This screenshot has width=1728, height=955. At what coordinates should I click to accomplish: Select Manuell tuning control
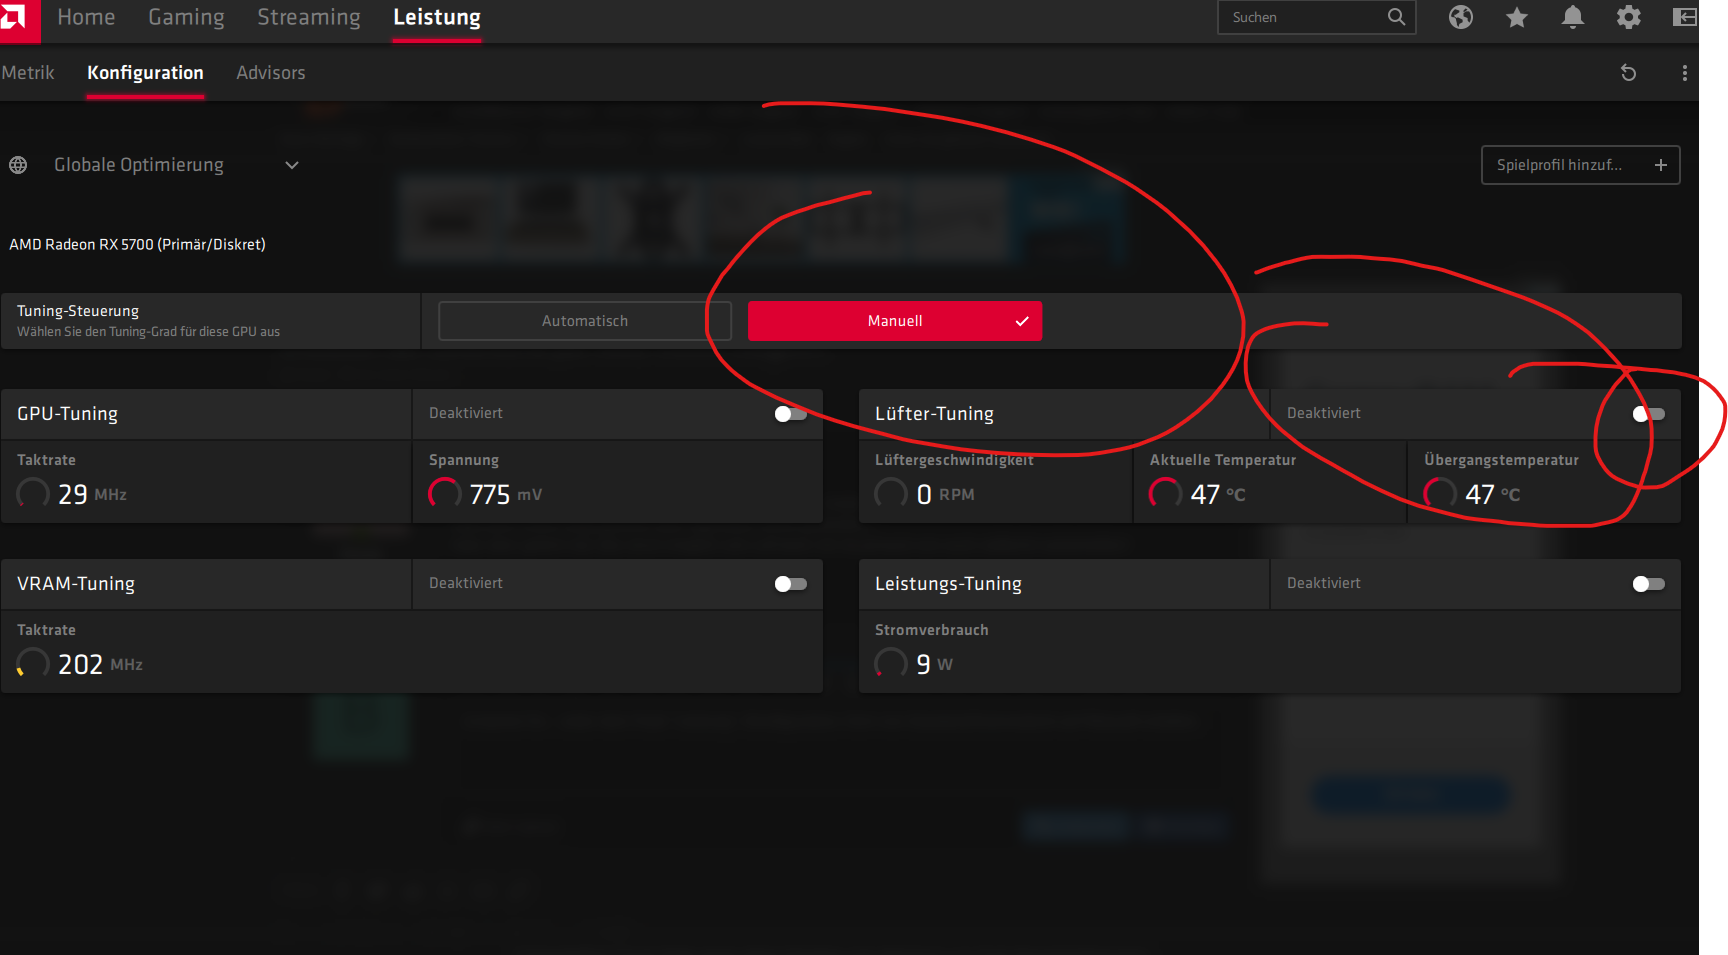point(895,321)
